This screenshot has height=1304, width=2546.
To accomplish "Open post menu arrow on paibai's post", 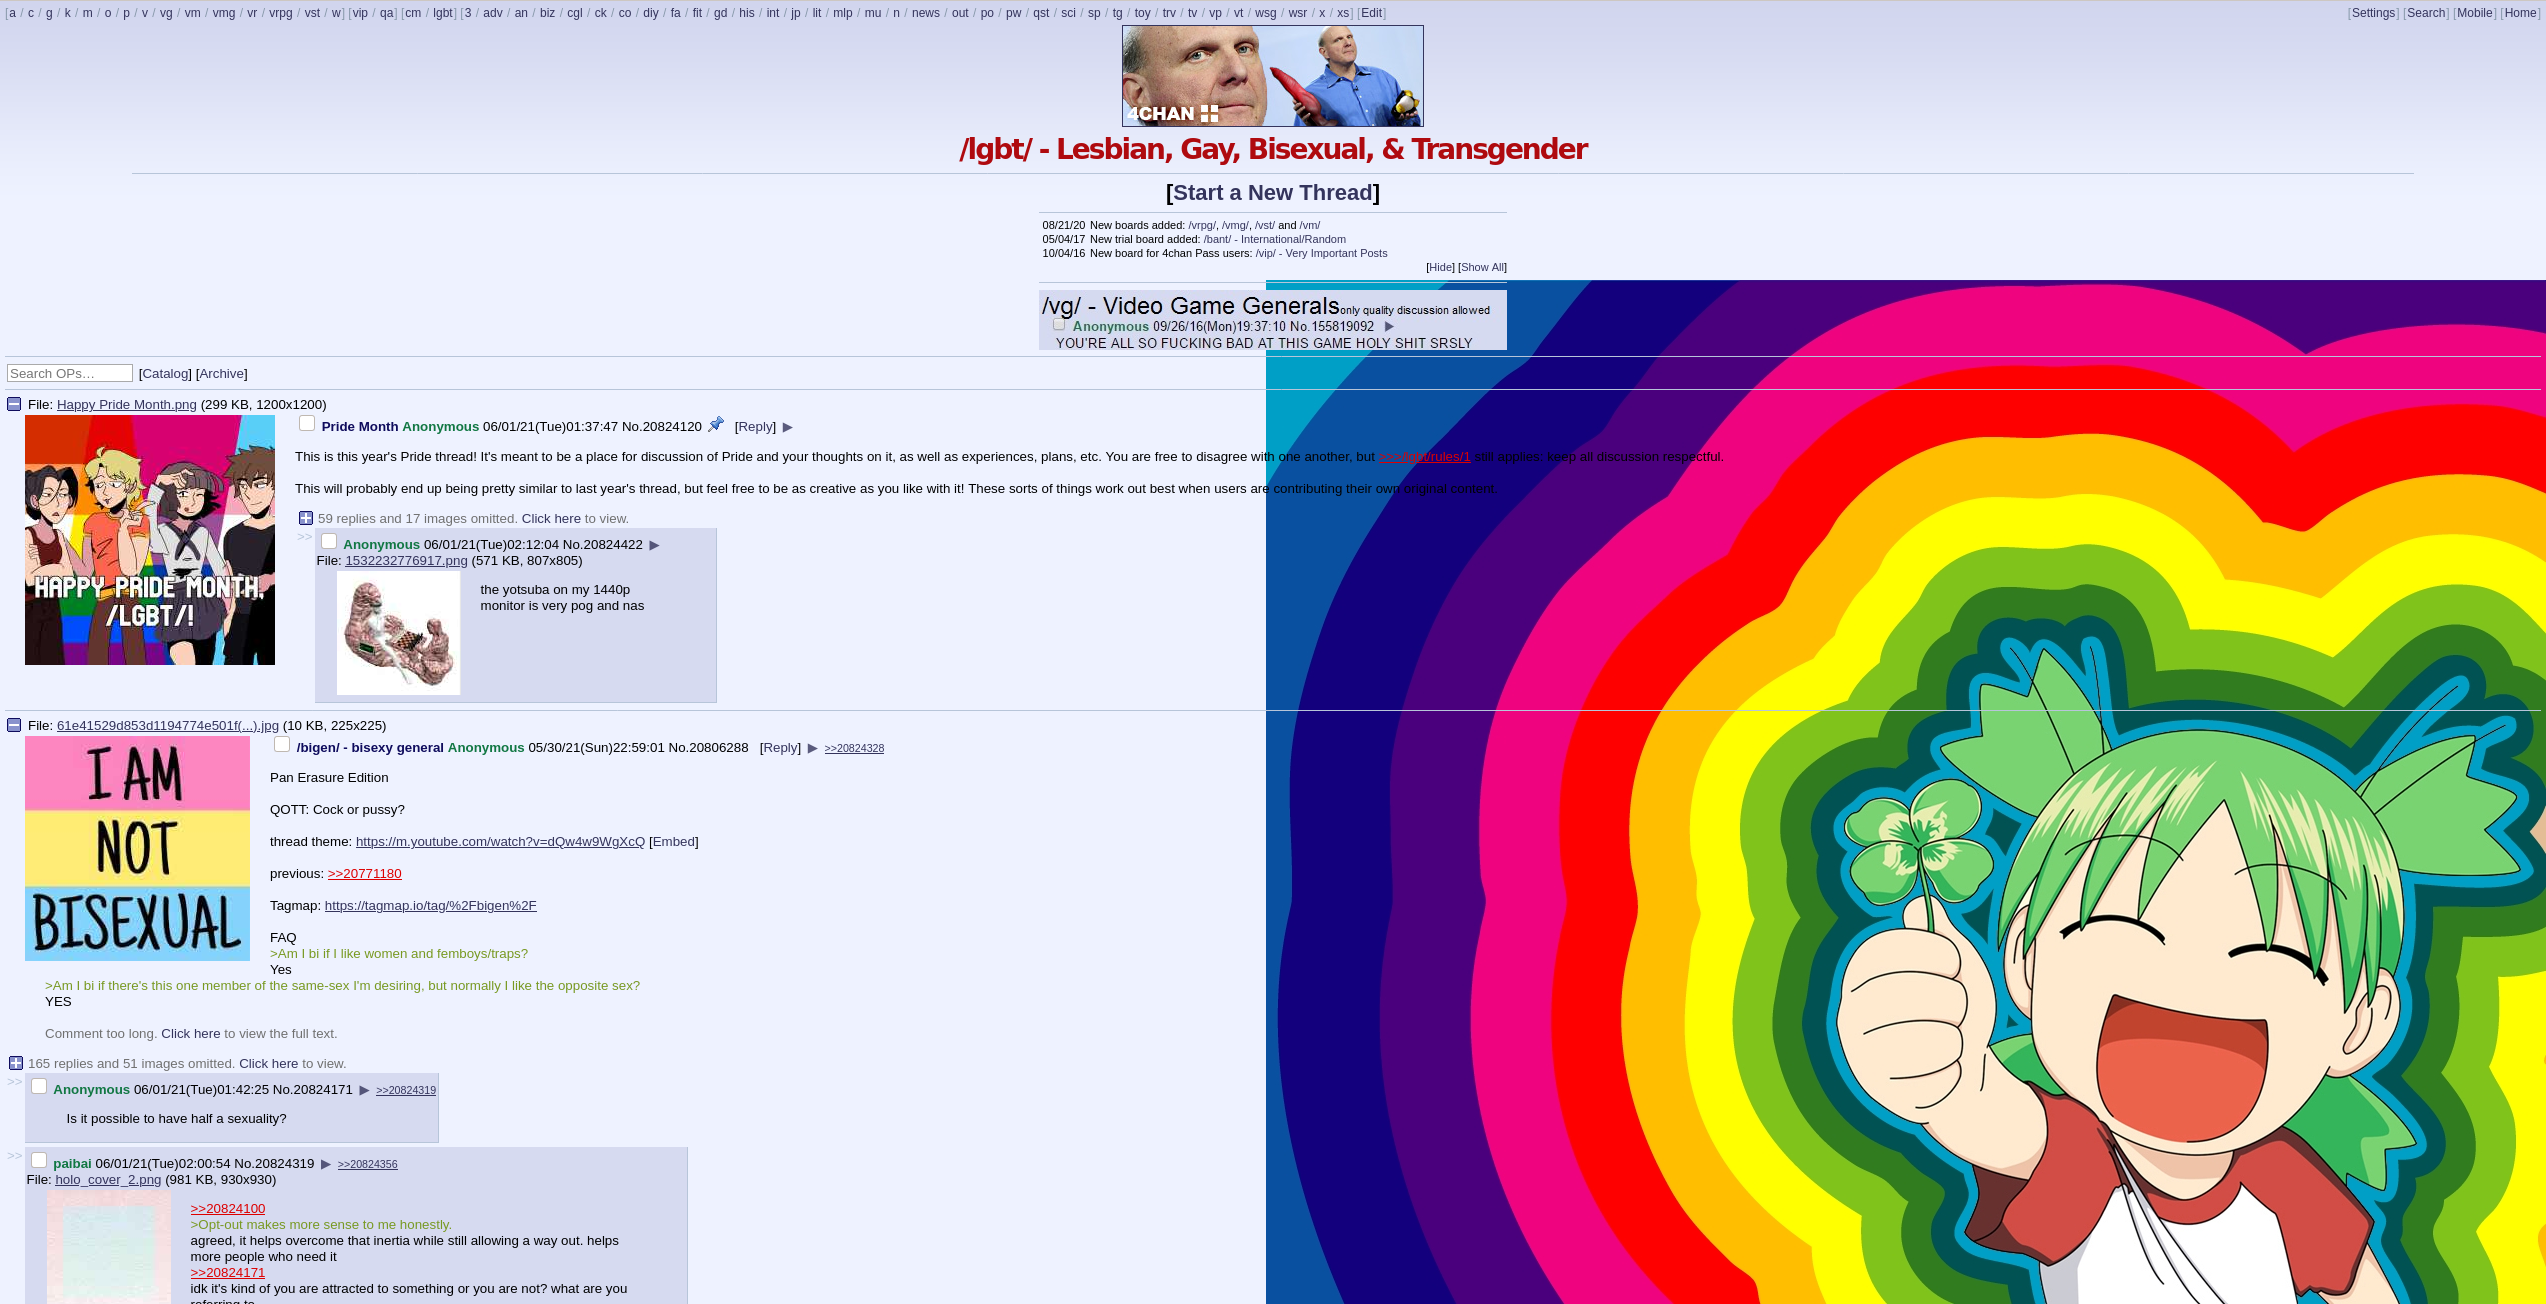I will (x=326, y=1164).
